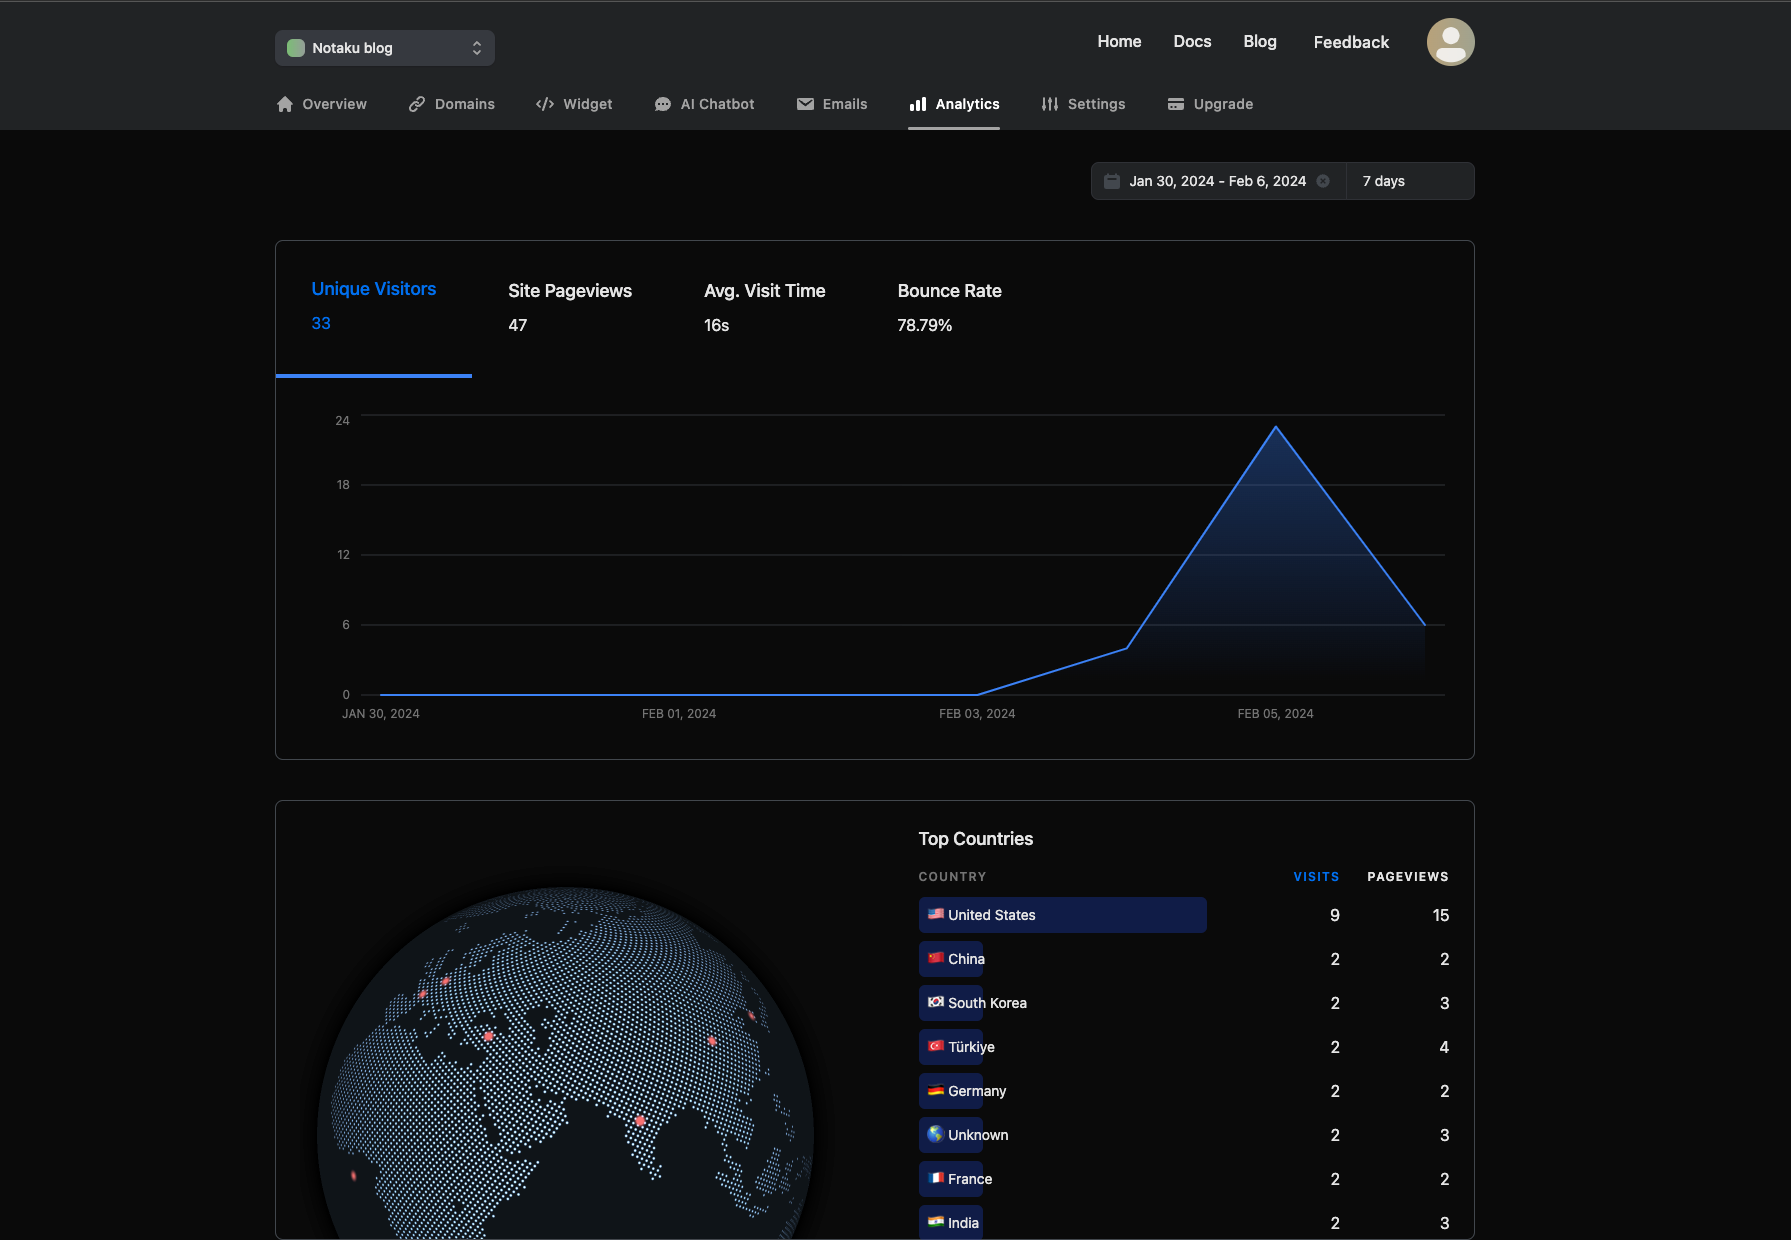Viewport: 1791px width, 1240px height.
Task: Click the Analytics bar chart icon
Action: tap(918, 104)
